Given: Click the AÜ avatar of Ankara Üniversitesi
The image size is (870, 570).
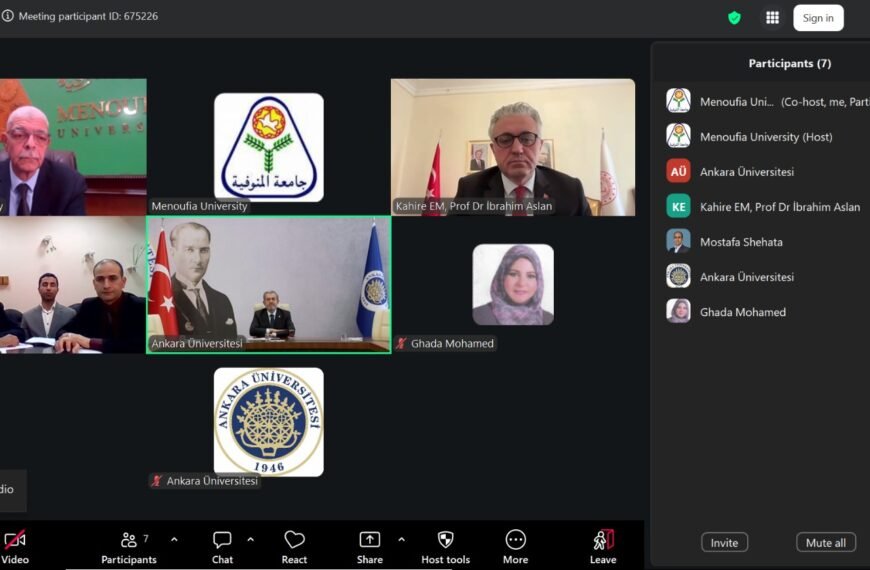Looking at the screenshot, I should [678, 171].
